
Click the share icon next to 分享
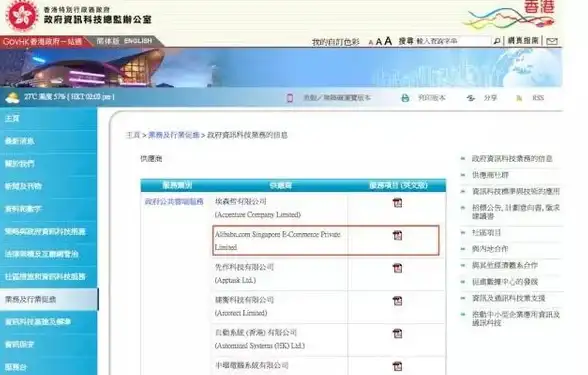tap(471, 98)
